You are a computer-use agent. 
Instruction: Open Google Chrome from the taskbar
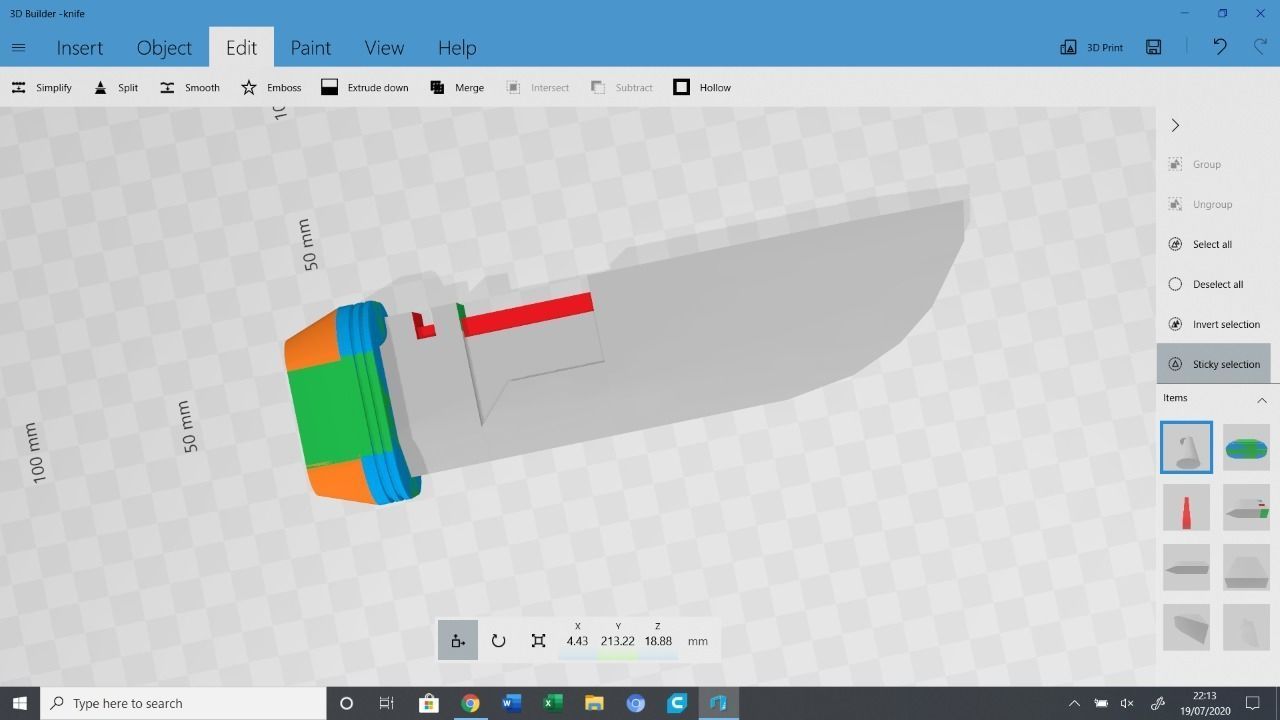point(470,703)
